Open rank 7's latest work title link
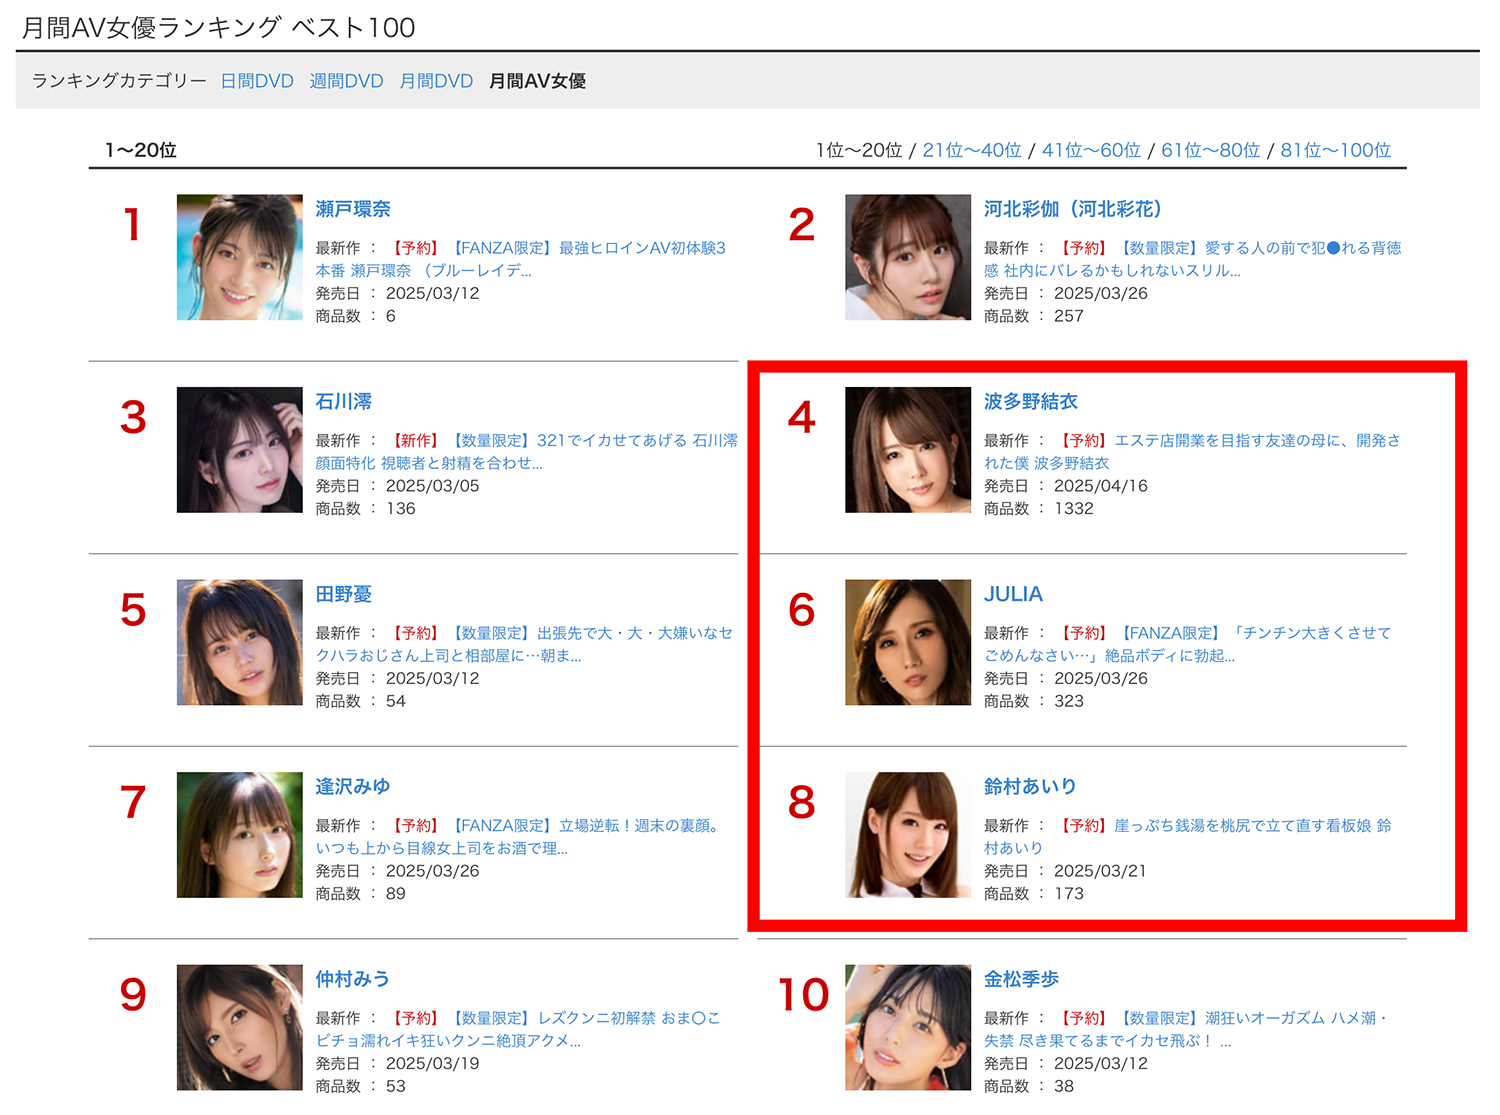Image resolution: width=1500 pixels, height=1115 pixels. (x=519, y=836)
